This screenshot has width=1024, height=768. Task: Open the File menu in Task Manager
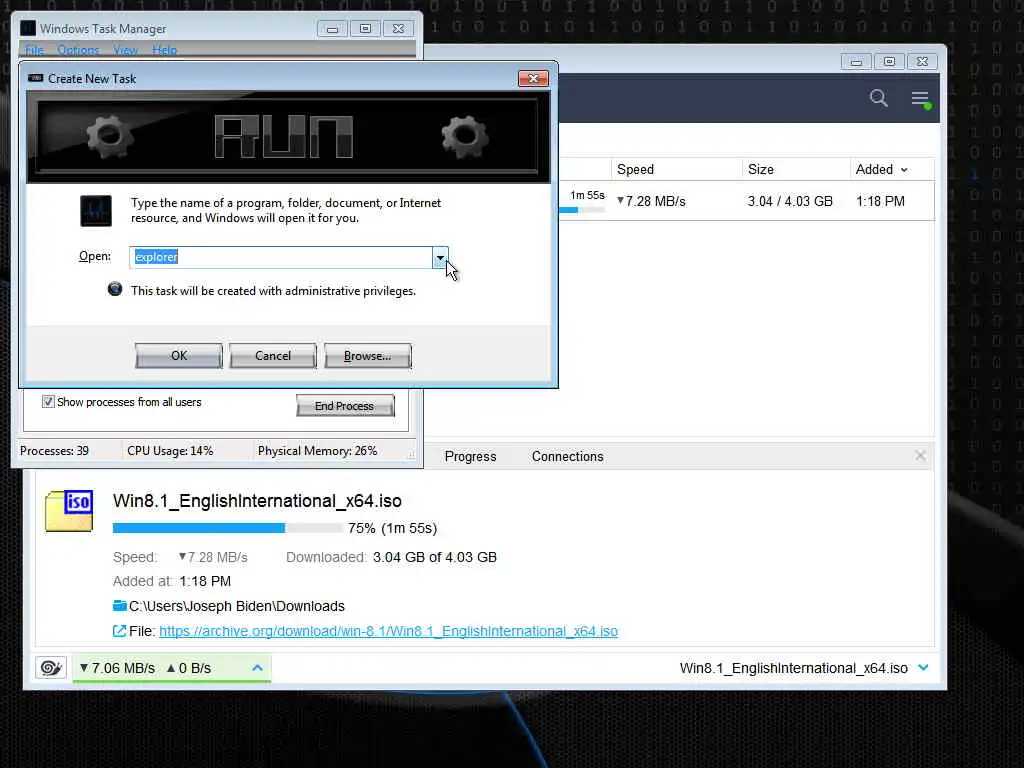pyautogui.click(x=34, y=50)
